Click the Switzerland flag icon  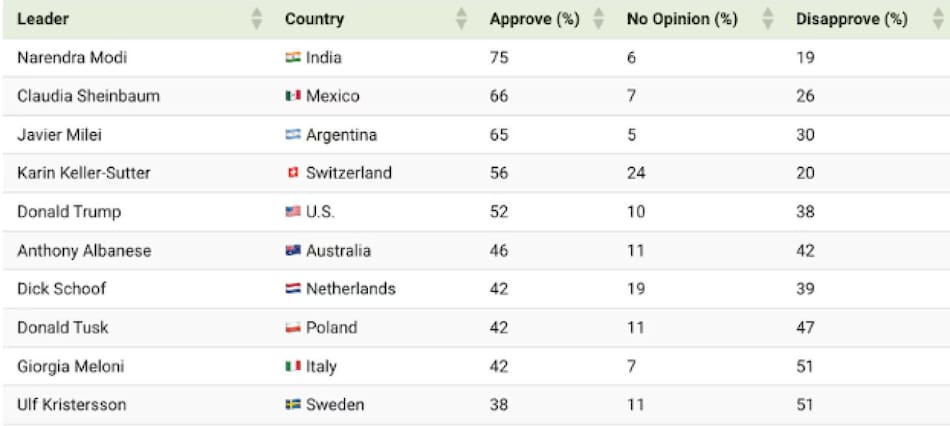[293, 173]
